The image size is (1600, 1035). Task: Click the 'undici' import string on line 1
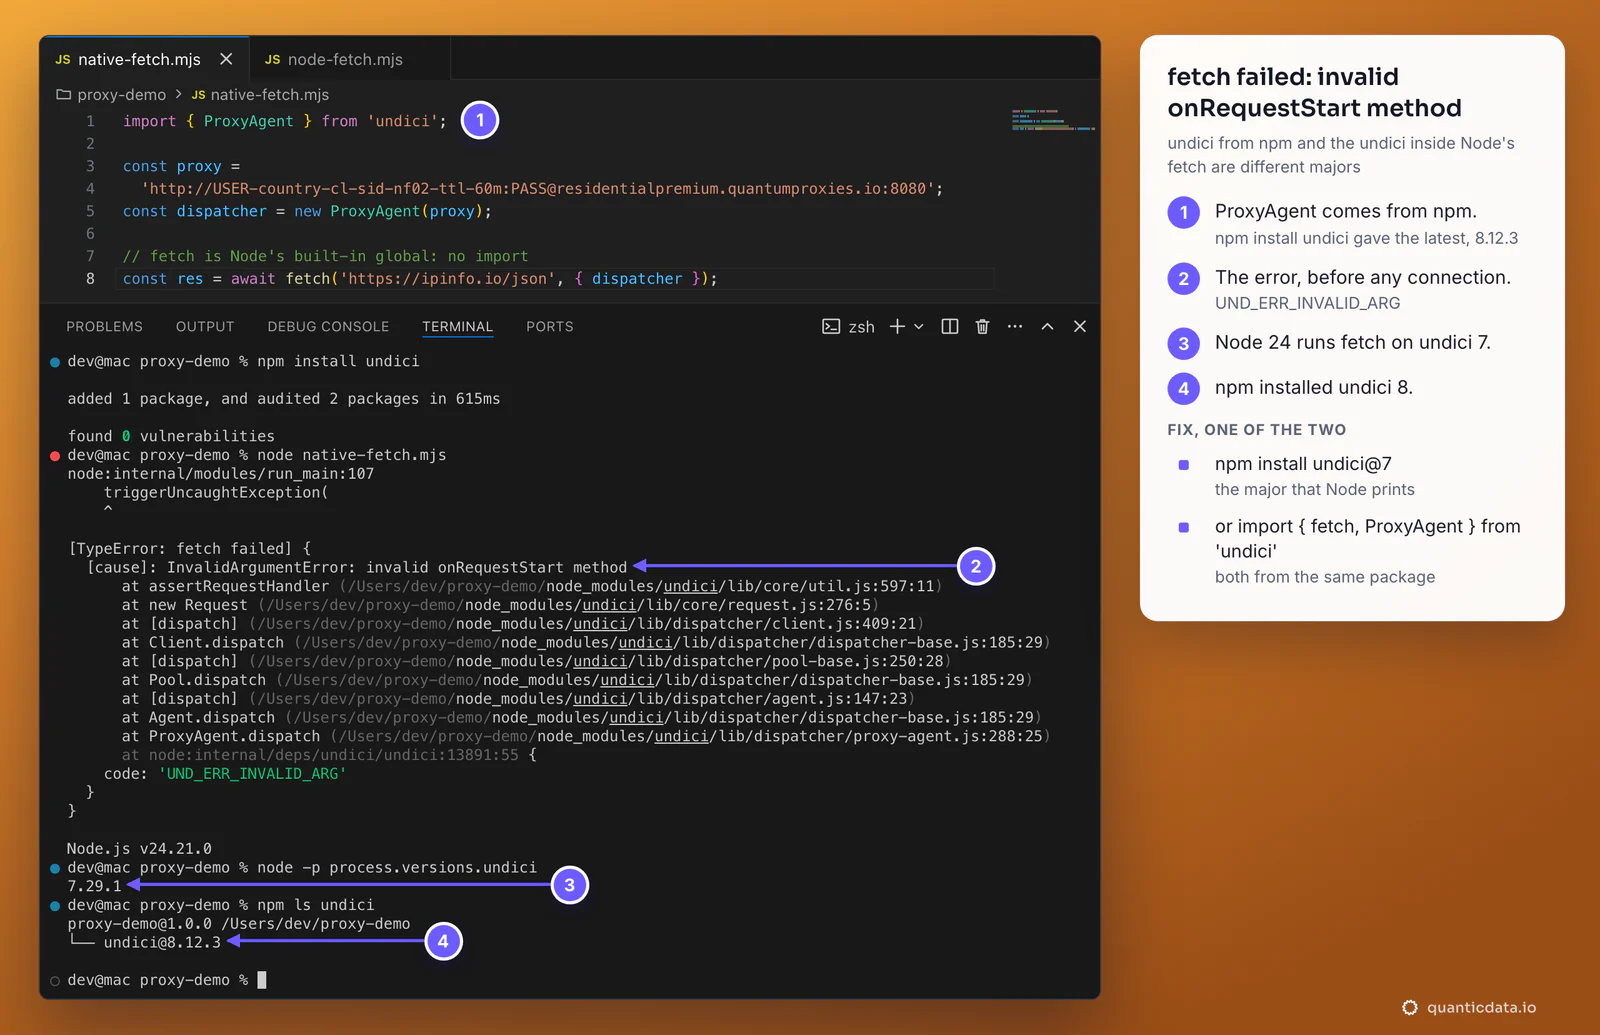[403, 121]
